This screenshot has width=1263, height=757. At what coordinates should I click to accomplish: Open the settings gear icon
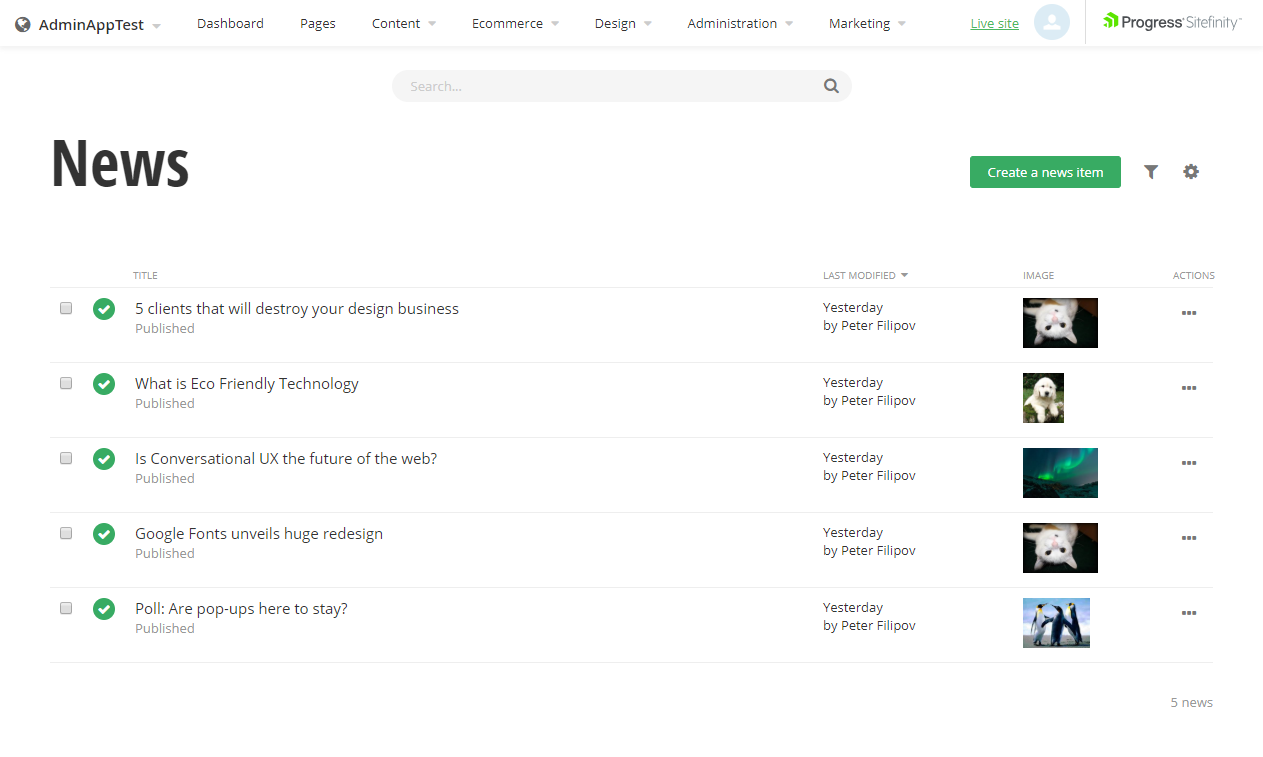(x=1191, y=172)
